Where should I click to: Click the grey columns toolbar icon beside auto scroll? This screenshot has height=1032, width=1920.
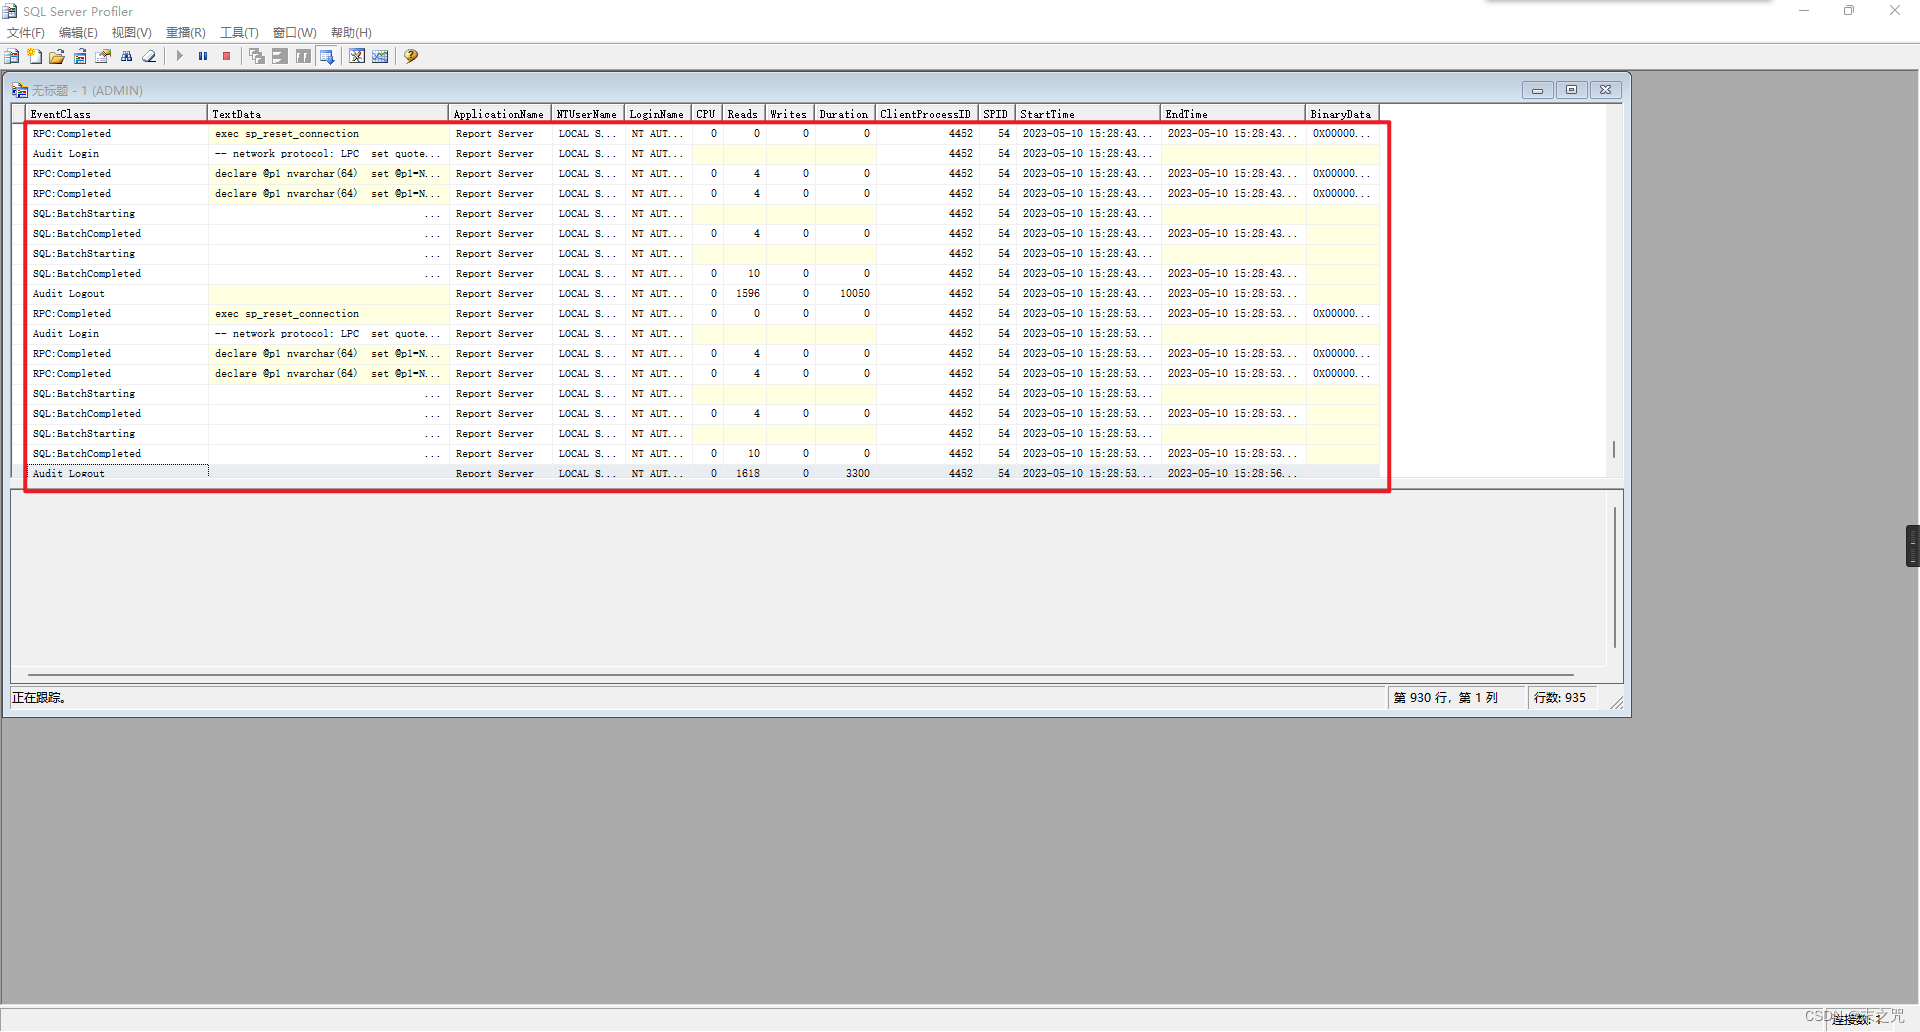[303, 56]
